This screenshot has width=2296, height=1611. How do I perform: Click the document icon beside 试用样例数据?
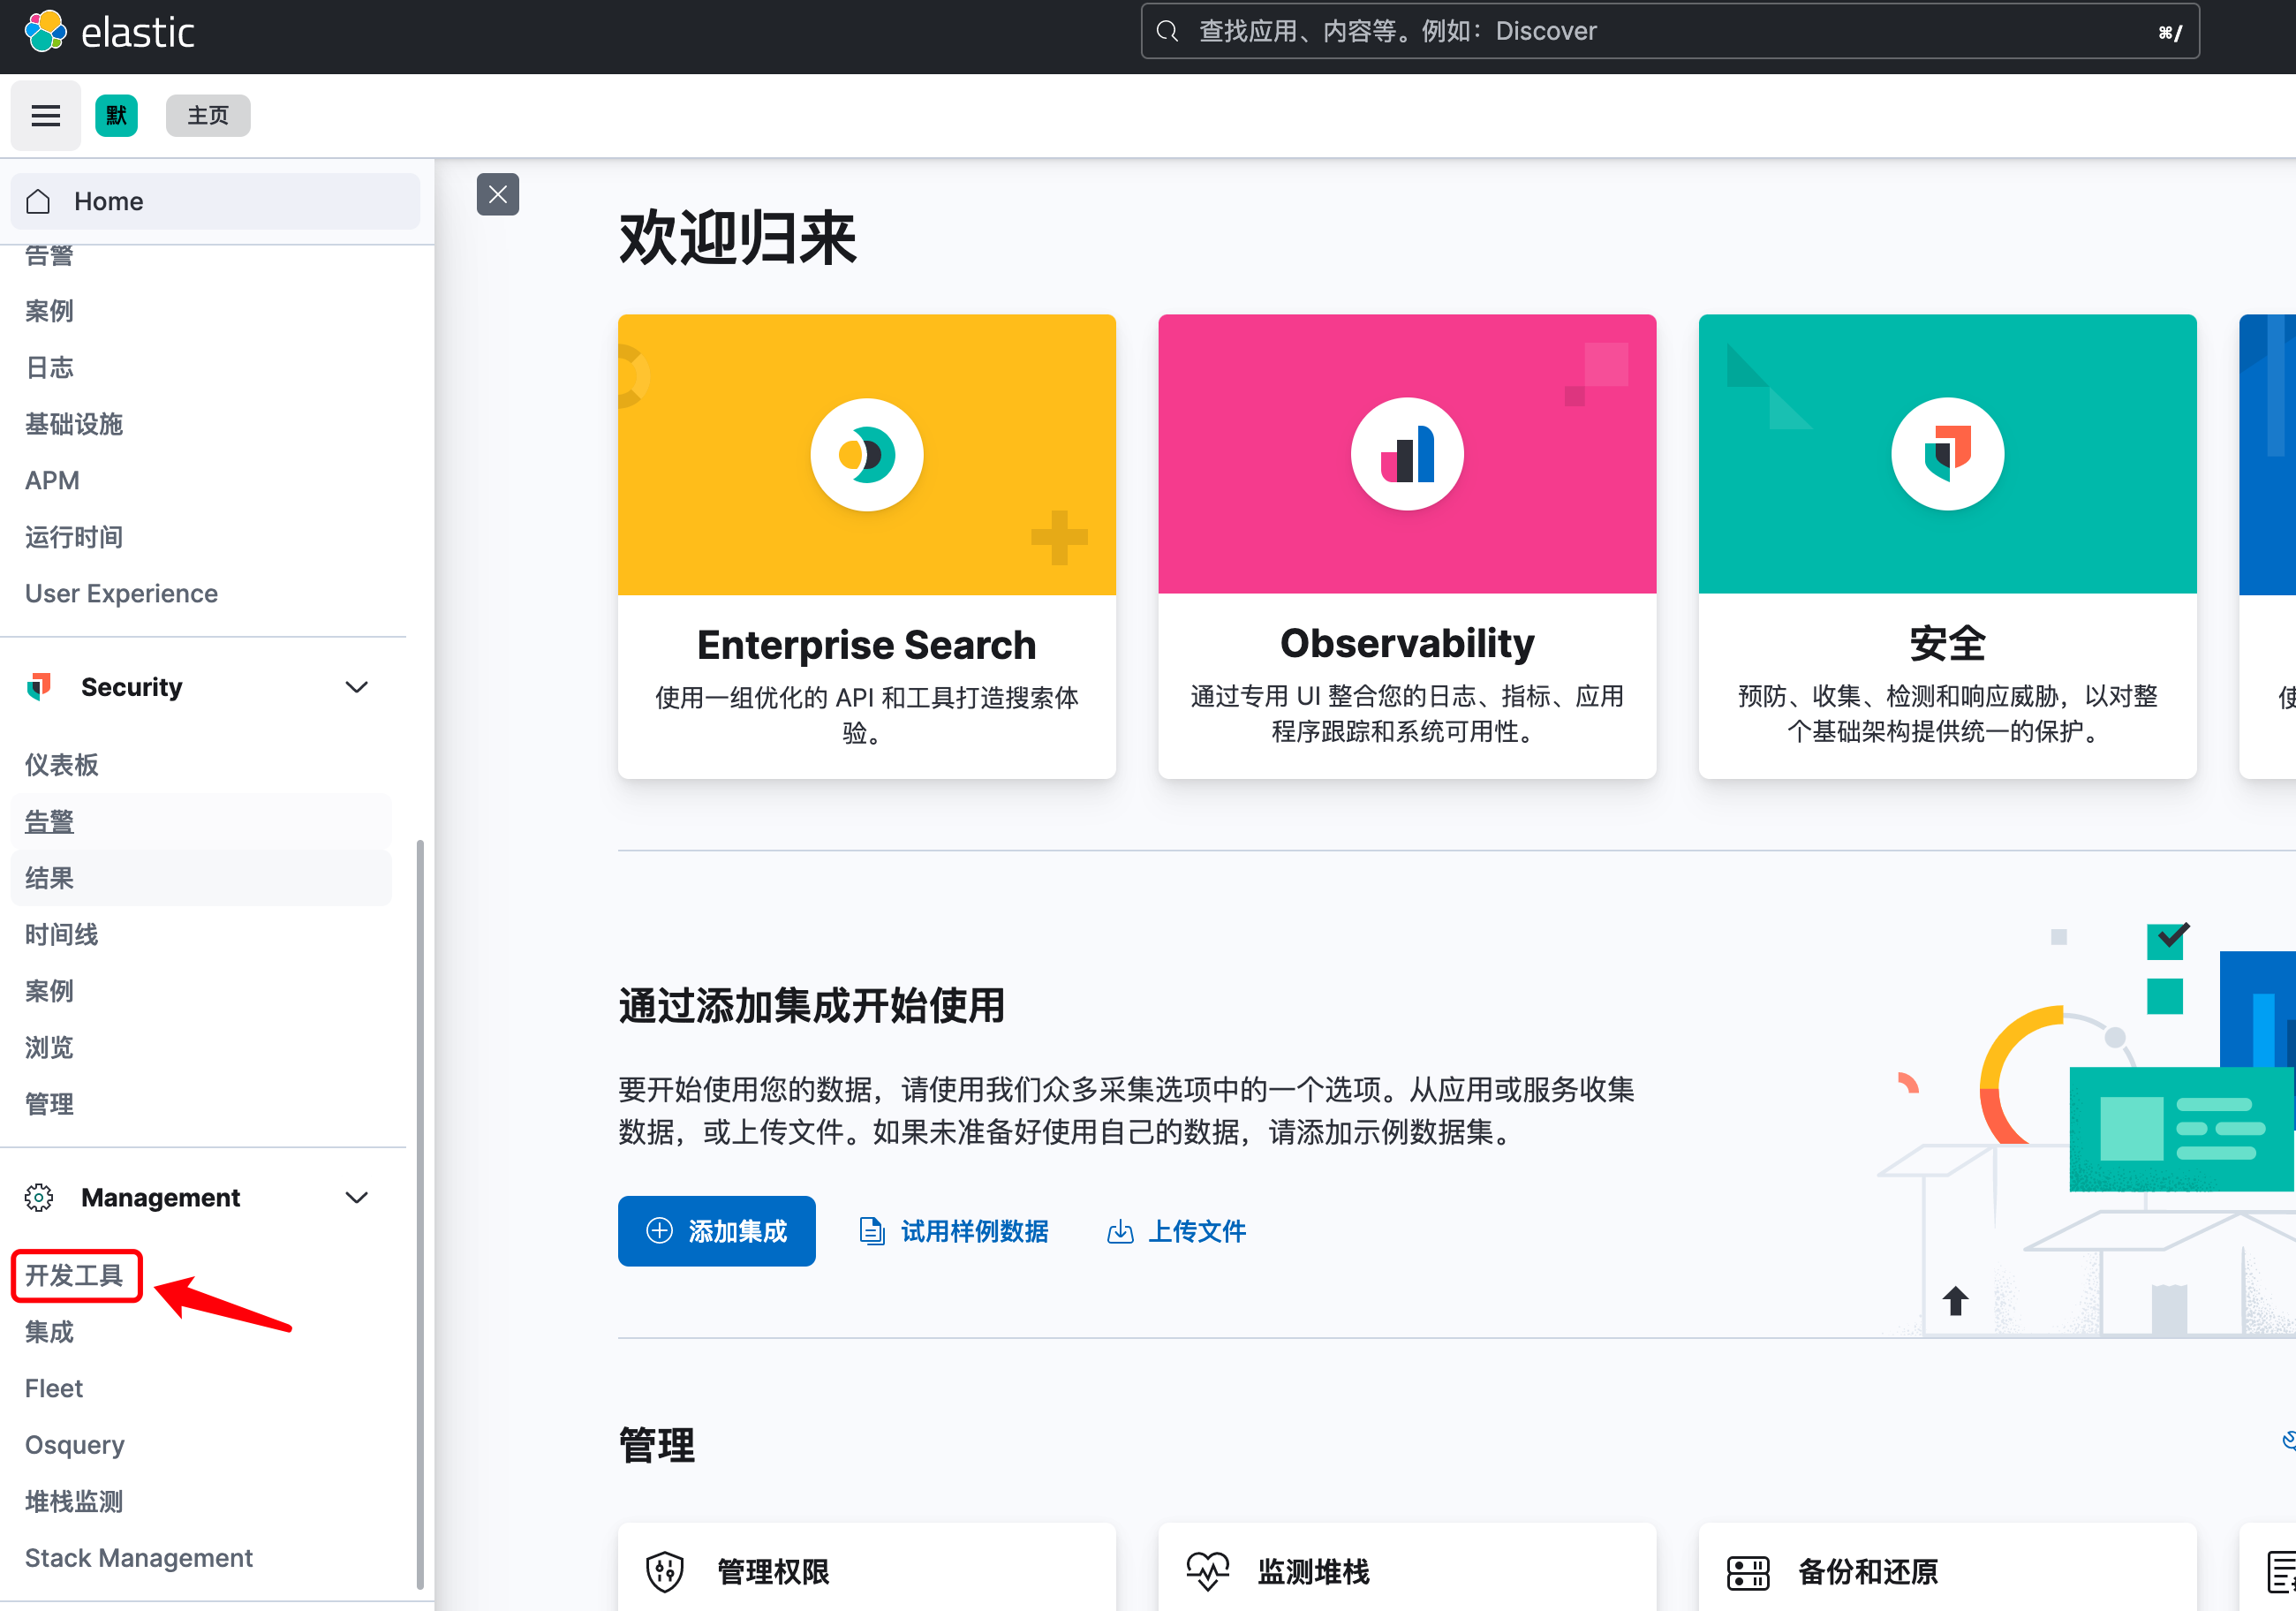tap(872, 1231)
